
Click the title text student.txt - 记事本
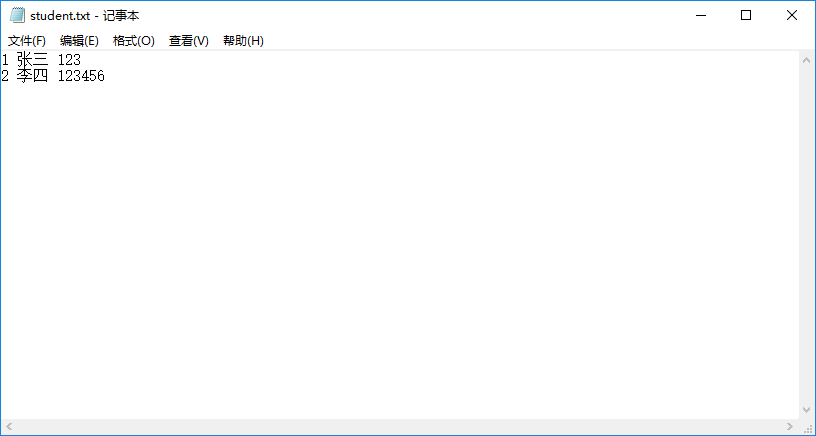click(85, 16)
